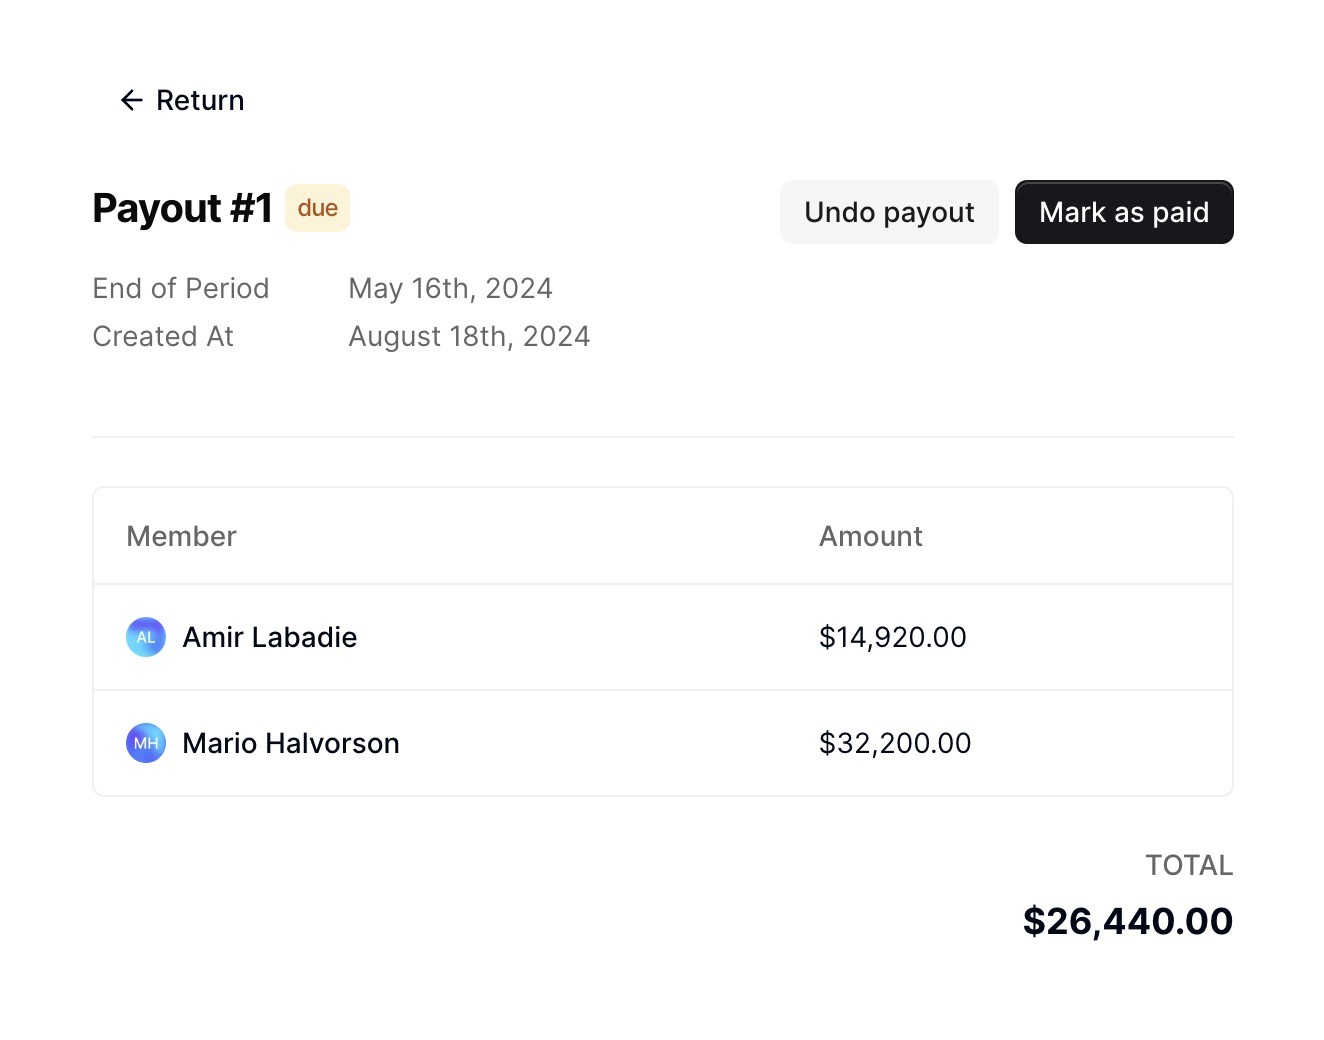This screenshot has width=1324, height=1040.
Task: Click the Member column header
Action: click(181, 536)
